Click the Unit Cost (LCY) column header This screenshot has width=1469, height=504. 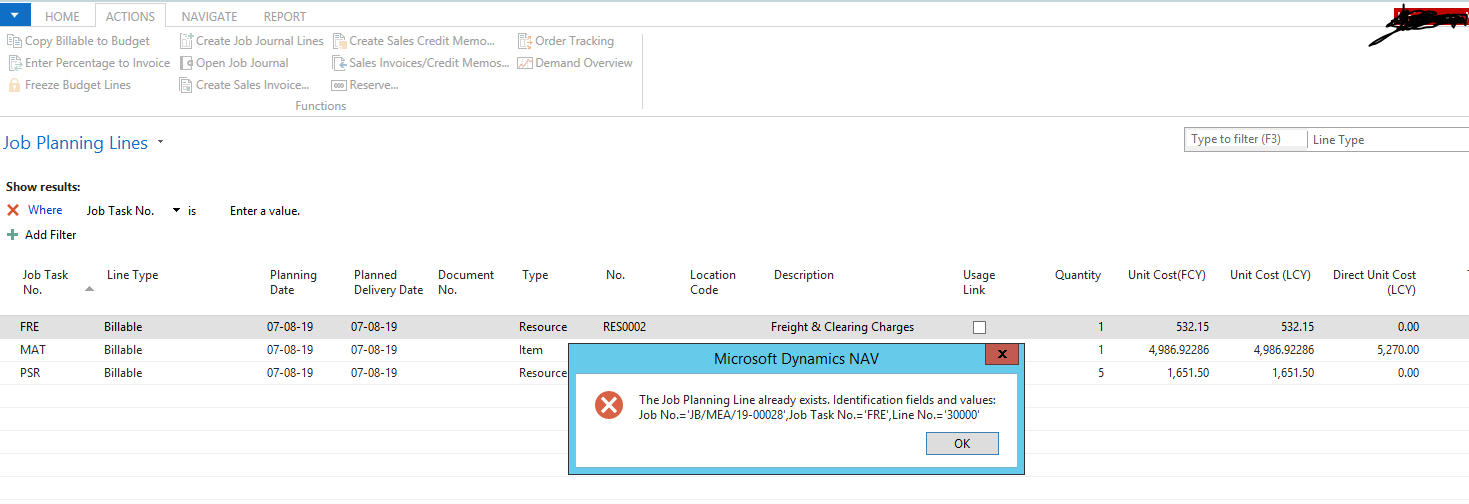click(1270, 275)
